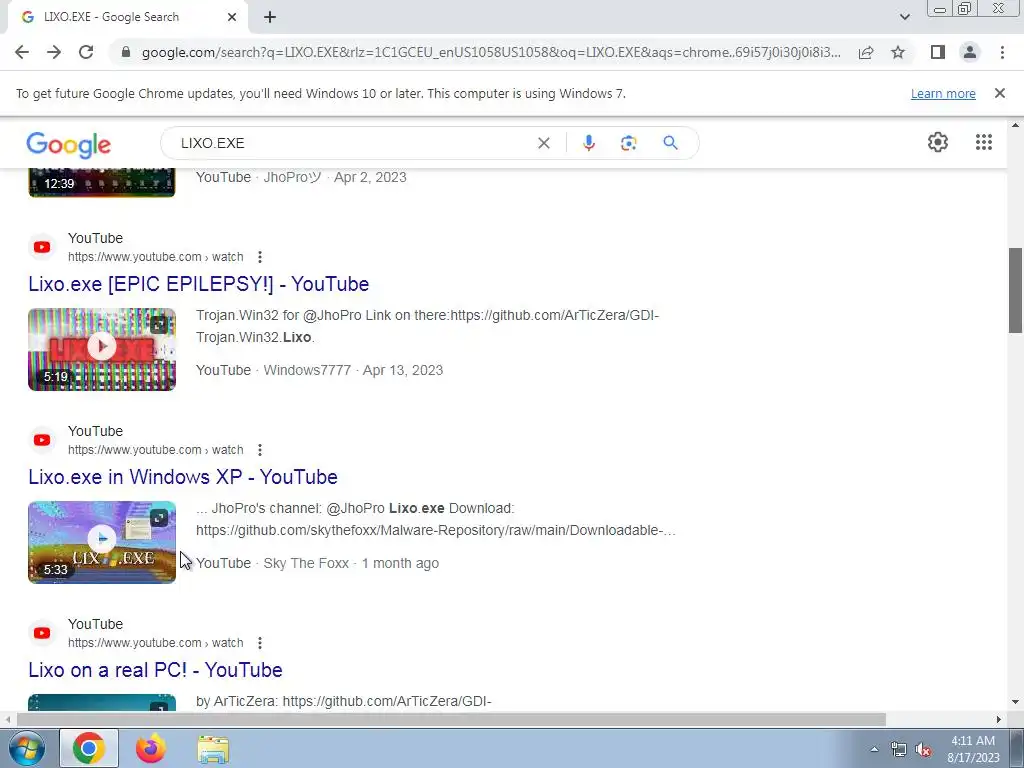Play the Windows XP video thumbnail

click(102, 542)
